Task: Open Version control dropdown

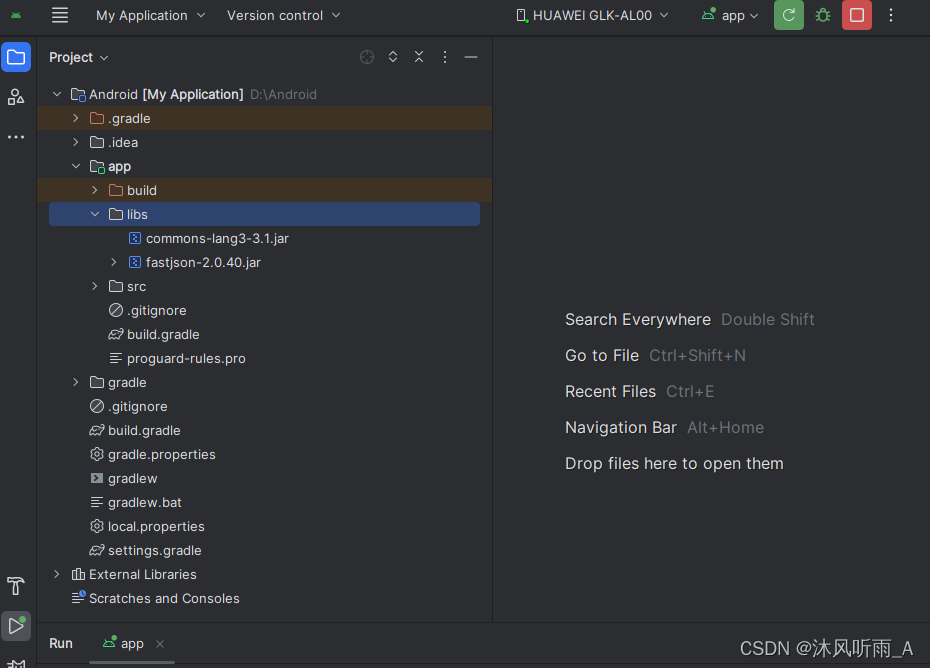Action: (x=284, y=15)
